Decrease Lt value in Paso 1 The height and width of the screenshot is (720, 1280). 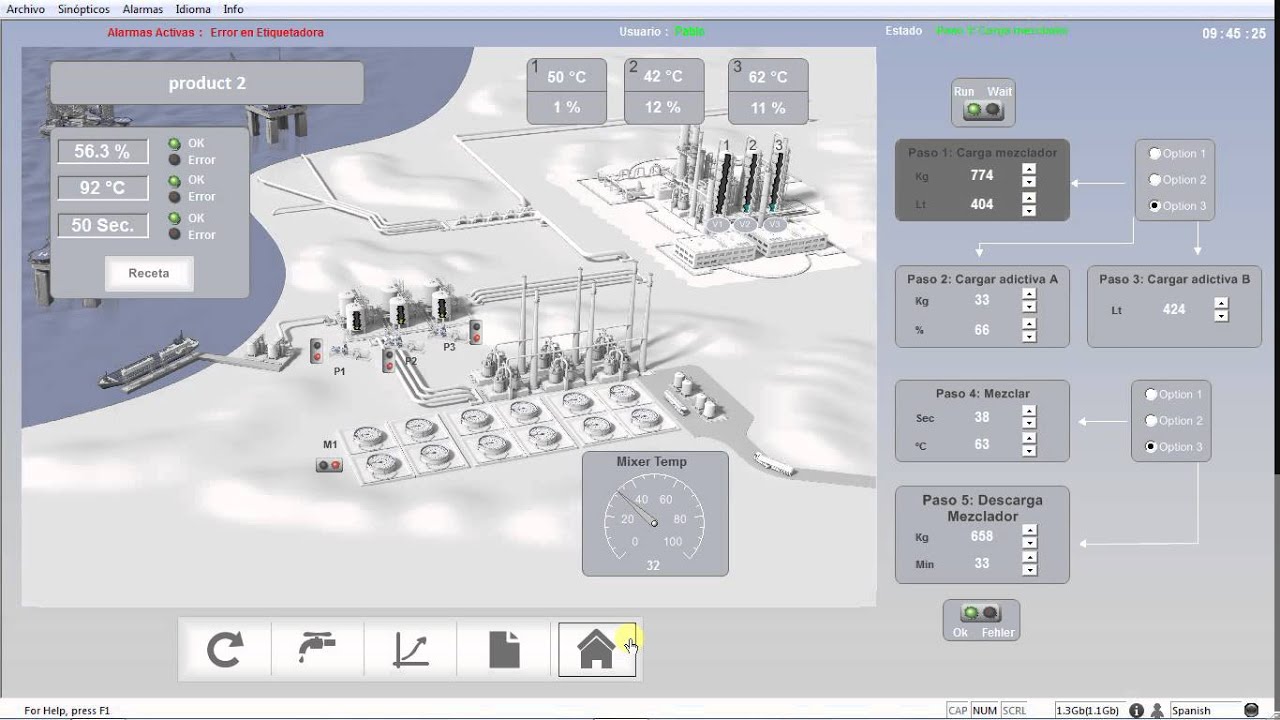[1029, 210]
